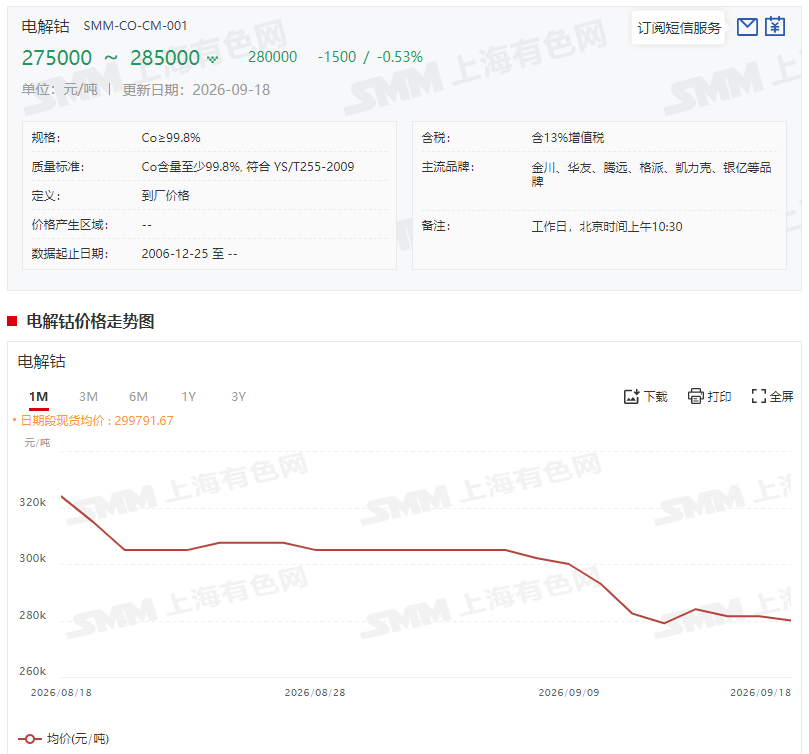Switch to the 6M time range
This screenshot has width=809, height=754.
(138, 397)
